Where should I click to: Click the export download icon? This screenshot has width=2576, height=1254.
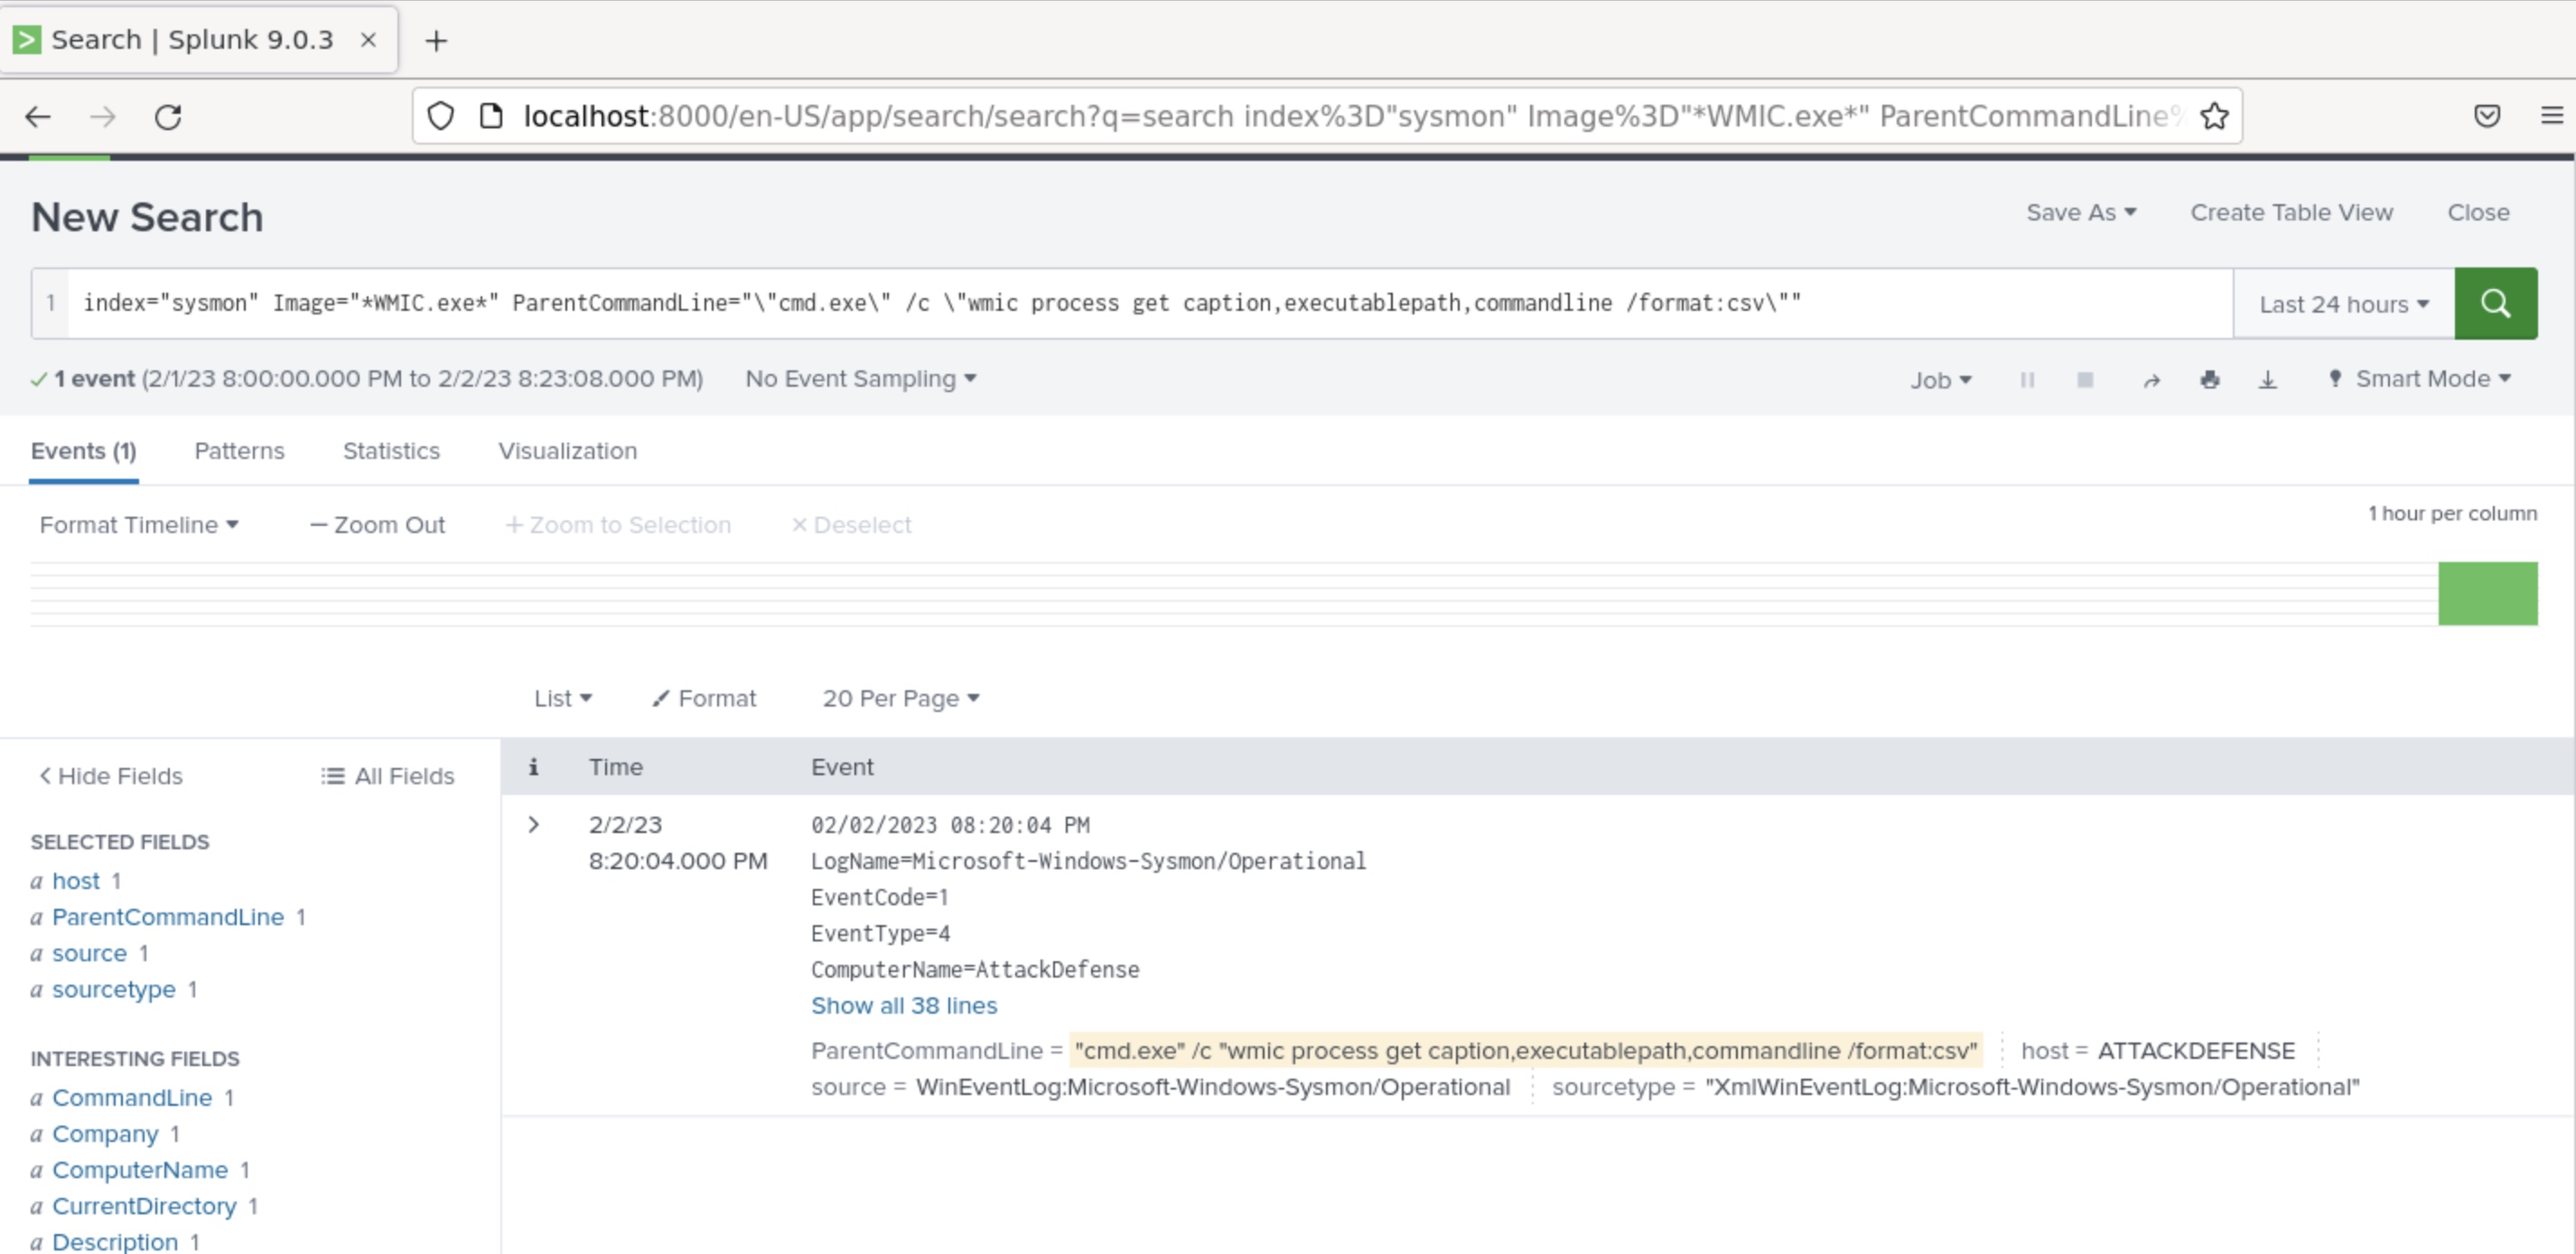point(2268,380)
